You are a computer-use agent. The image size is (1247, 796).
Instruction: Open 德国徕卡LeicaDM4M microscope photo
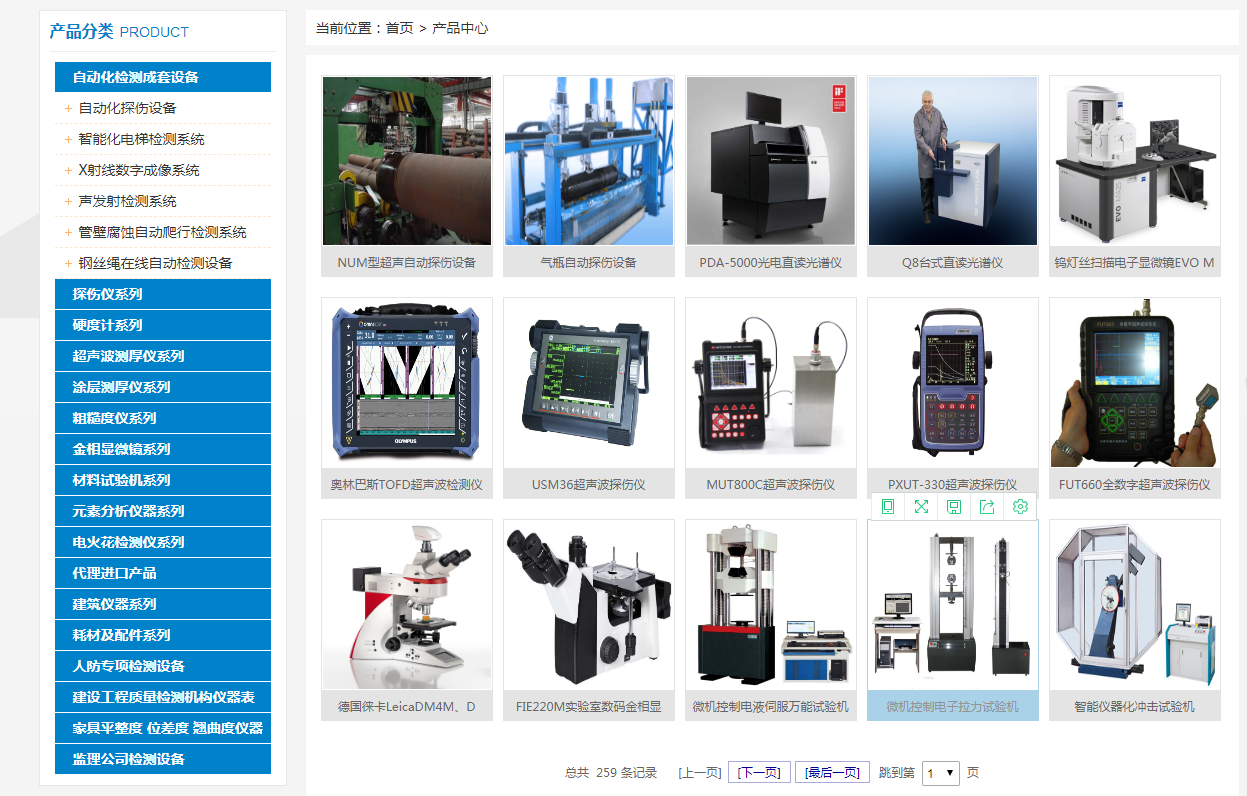click(x=407, y=605)
